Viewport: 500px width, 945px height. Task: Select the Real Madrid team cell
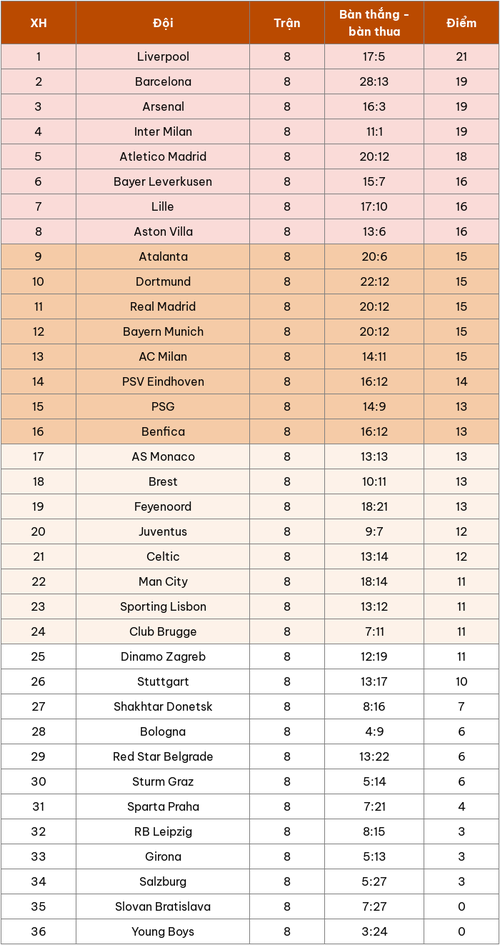click(x=163, y=307)
